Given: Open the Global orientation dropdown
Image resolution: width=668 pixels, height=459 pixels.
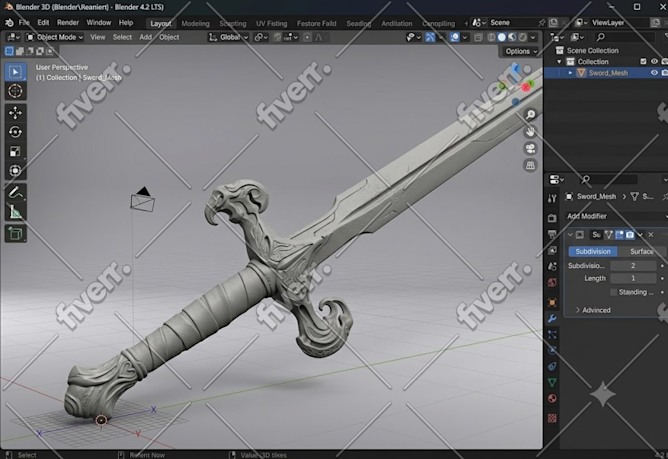Looking at the screenshot, I should tap(228, 37).
